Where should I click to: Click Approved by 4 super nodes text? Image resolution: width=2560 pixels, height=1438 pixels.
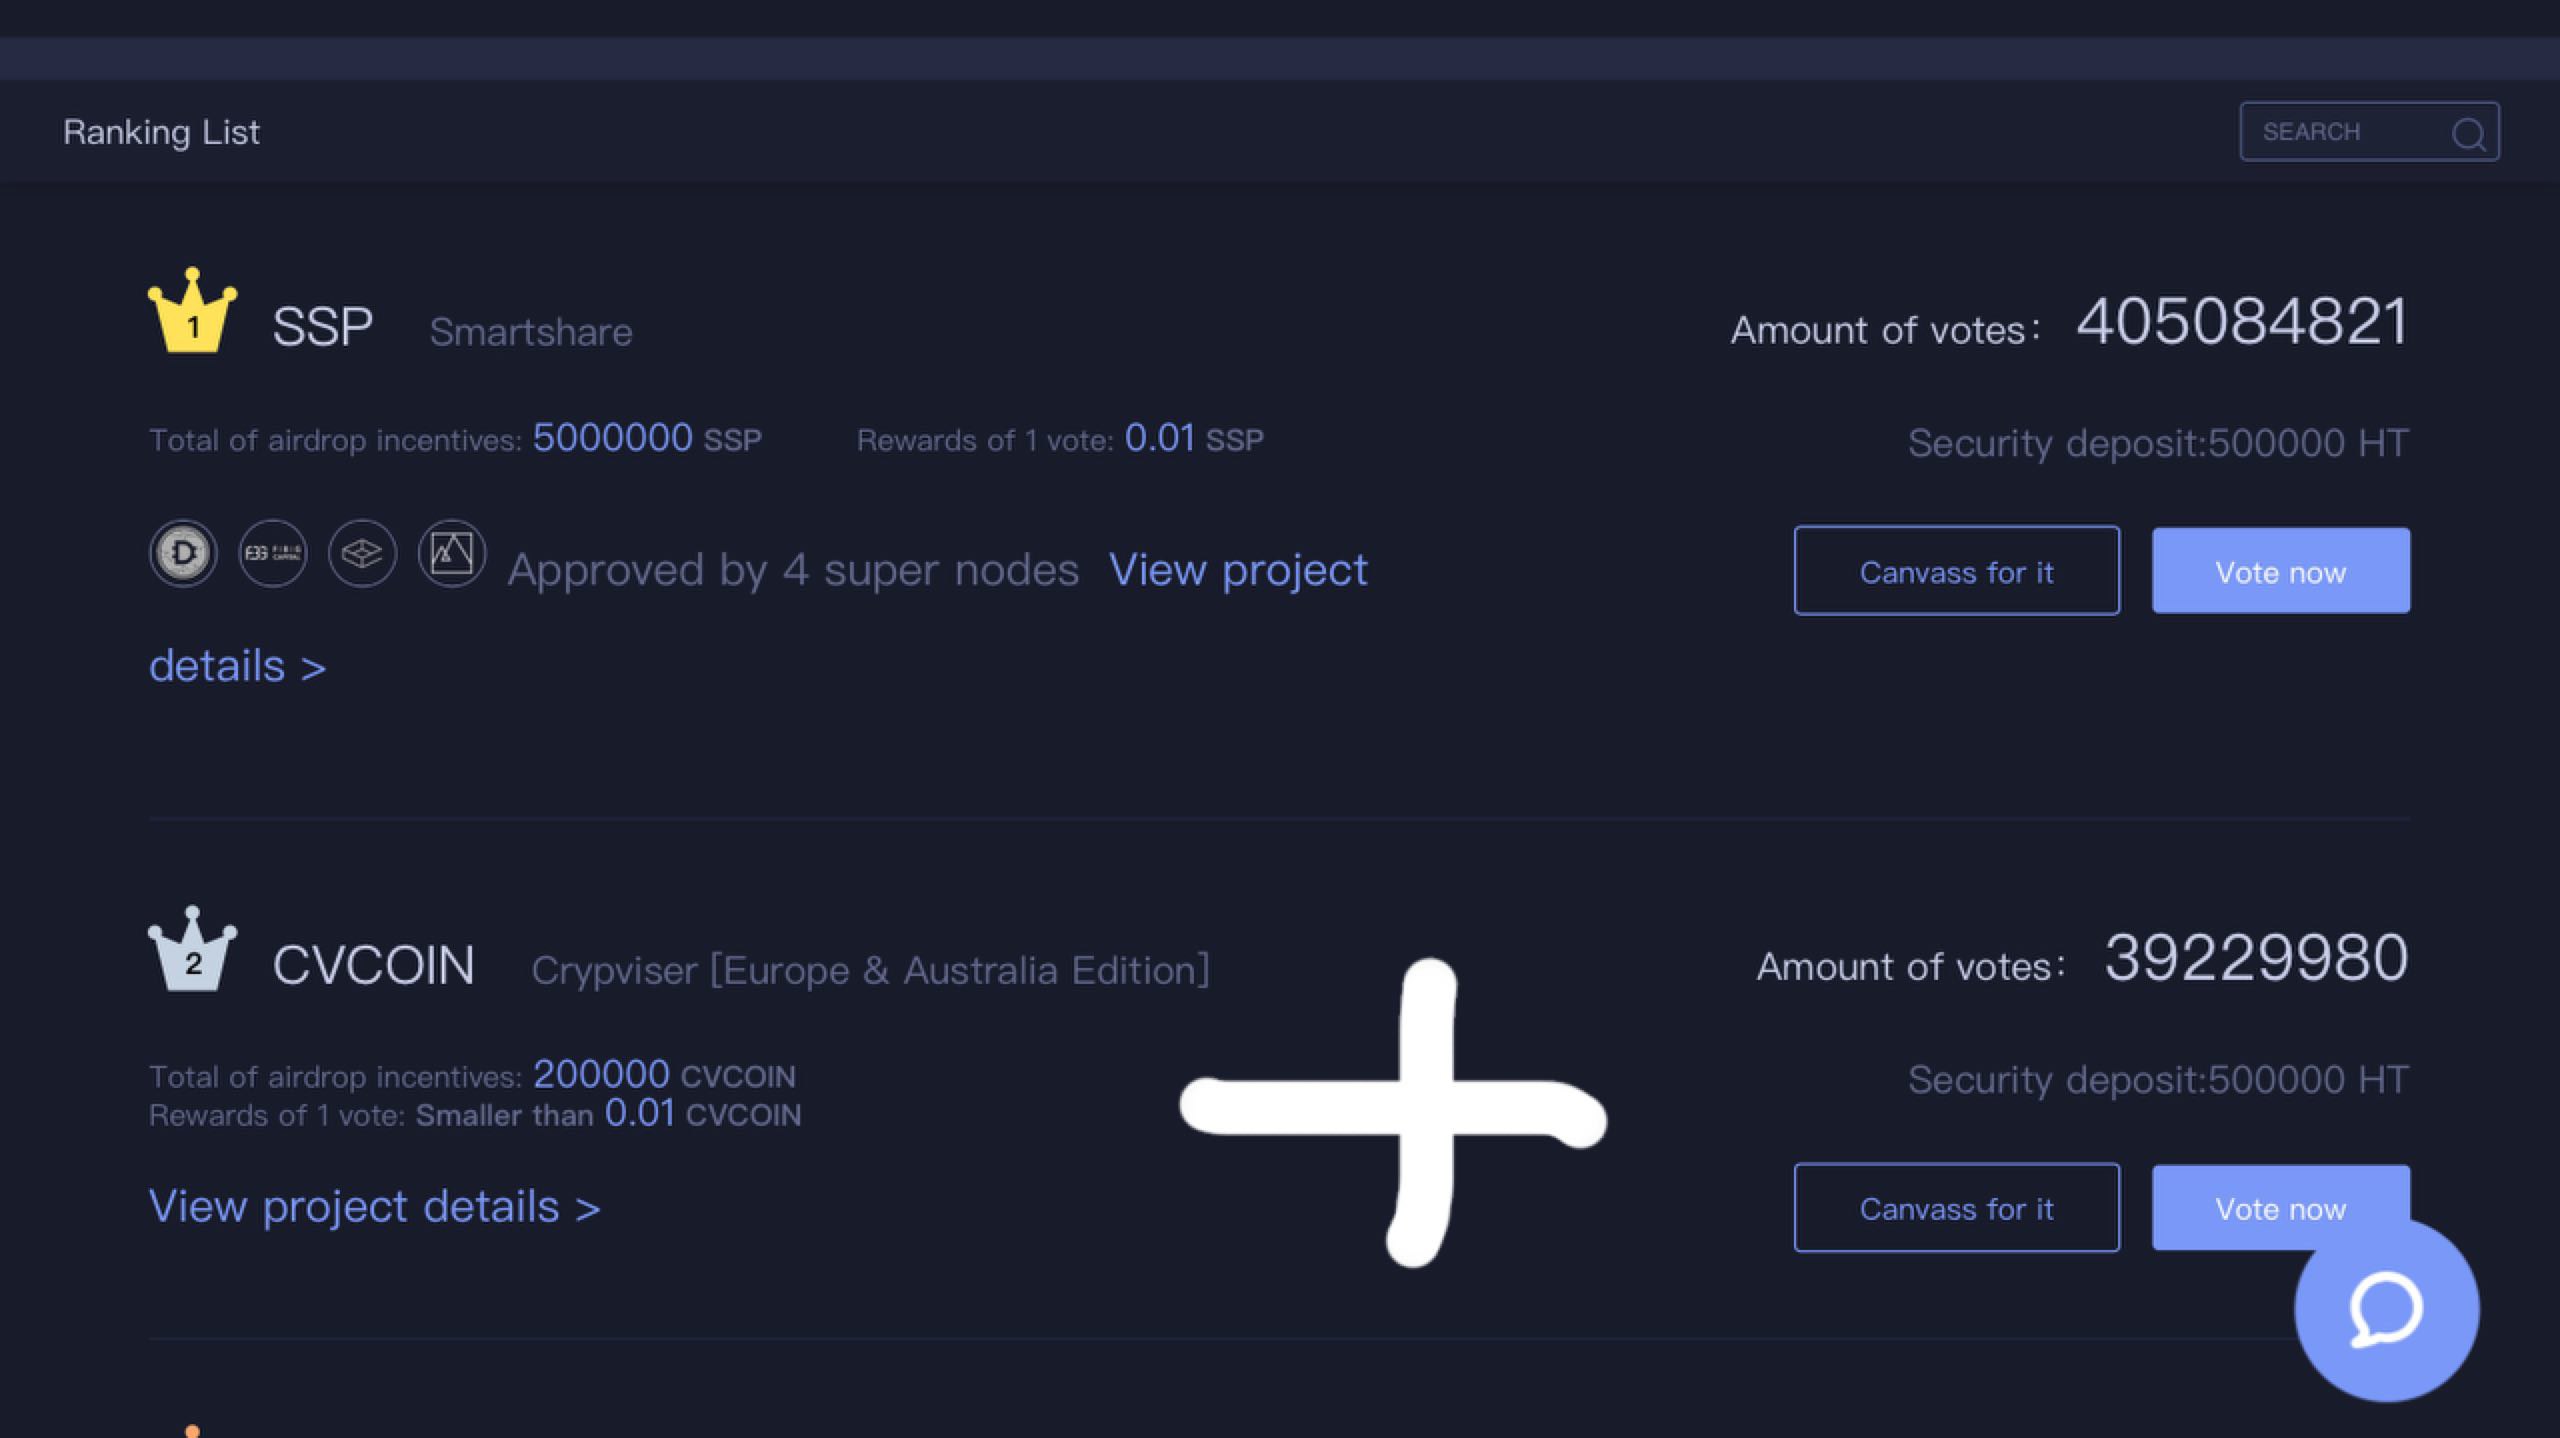point(793,570)
